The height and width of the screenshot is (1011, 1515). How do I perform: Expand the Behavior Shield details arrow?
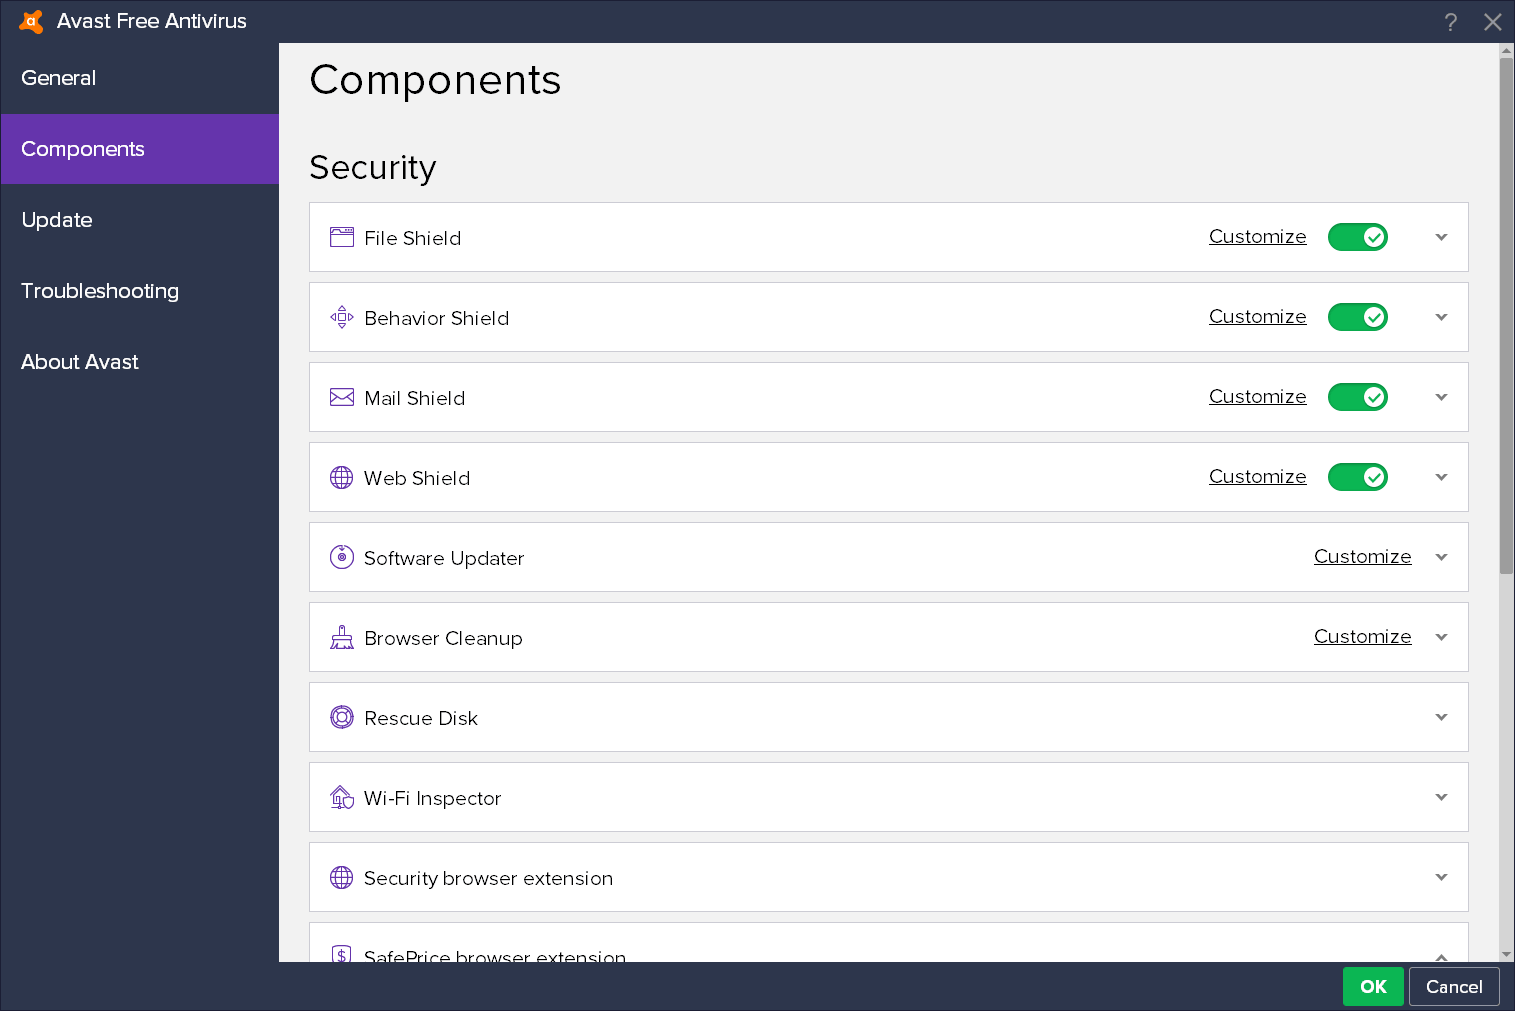click(1441, 317)
